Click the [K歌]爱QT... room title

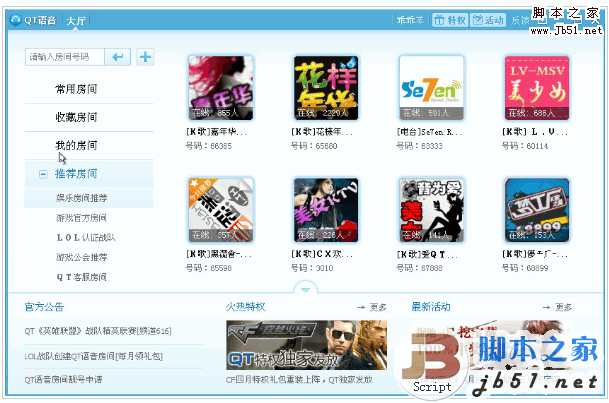[427, 255]
